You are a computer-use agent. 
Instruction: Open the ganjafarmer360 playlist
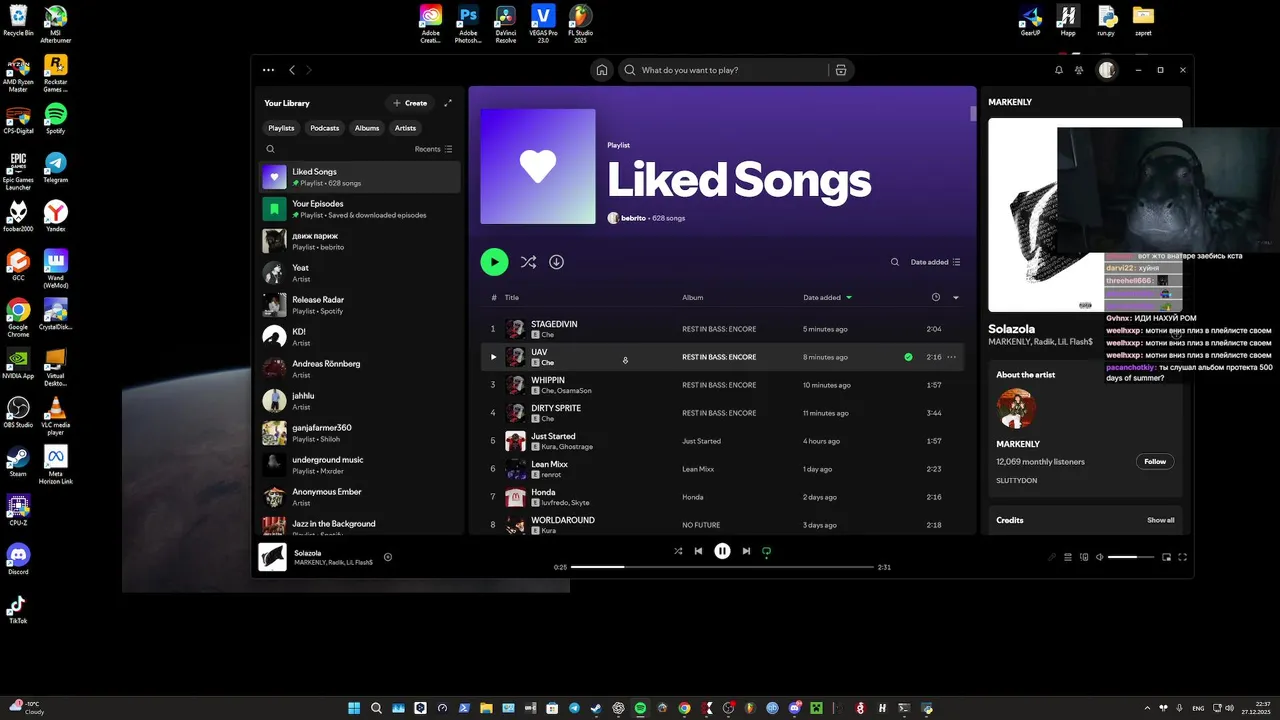(x=360, y=433)
